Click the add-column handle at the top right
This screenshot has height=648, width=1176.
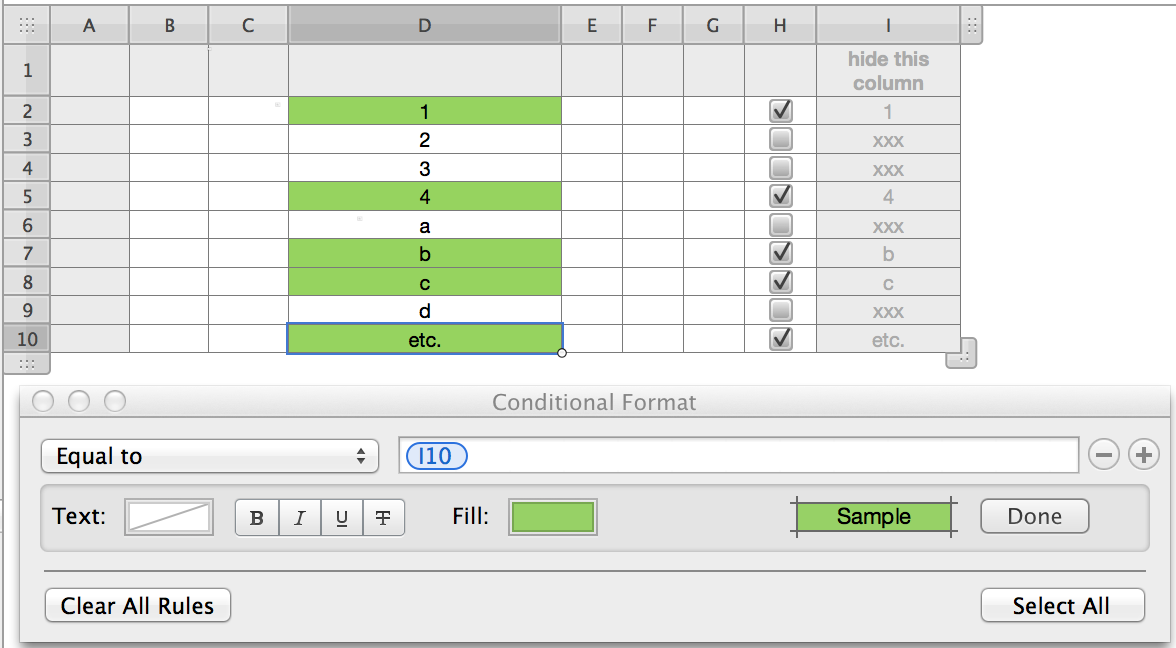[x=972, y=27]
